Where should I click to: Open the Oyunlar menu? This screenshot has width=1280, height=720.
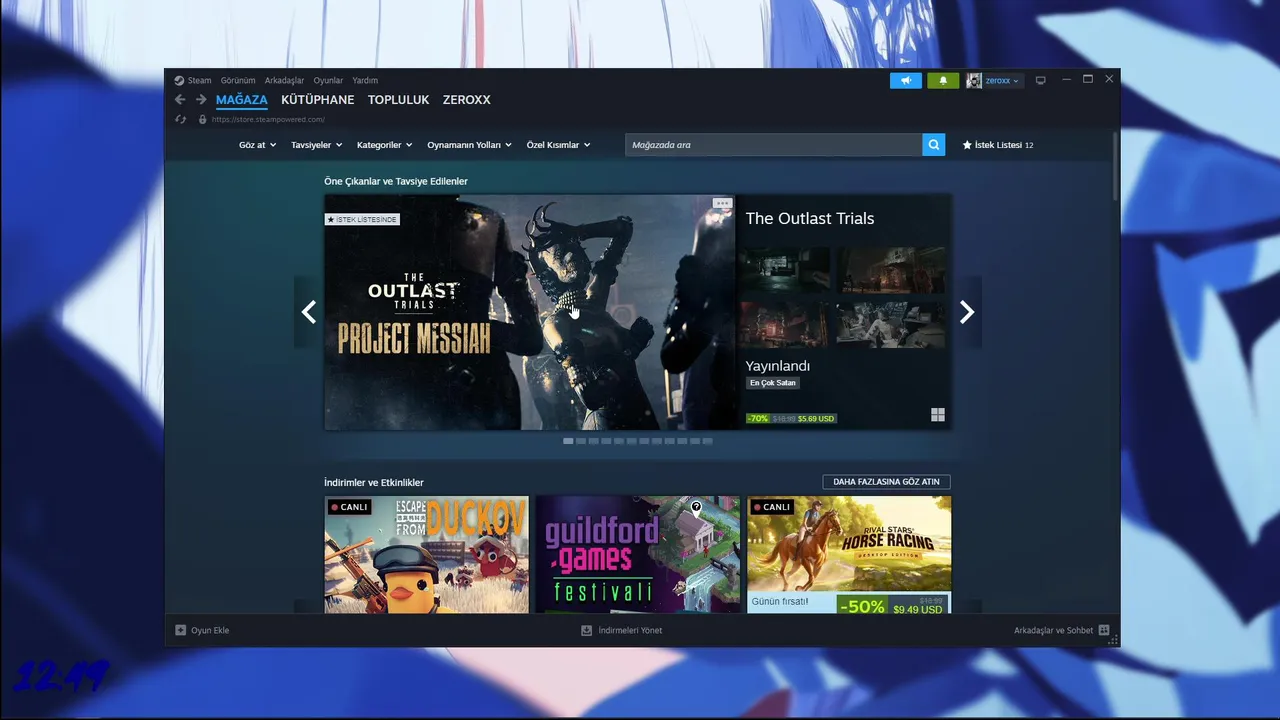(328, 80)
